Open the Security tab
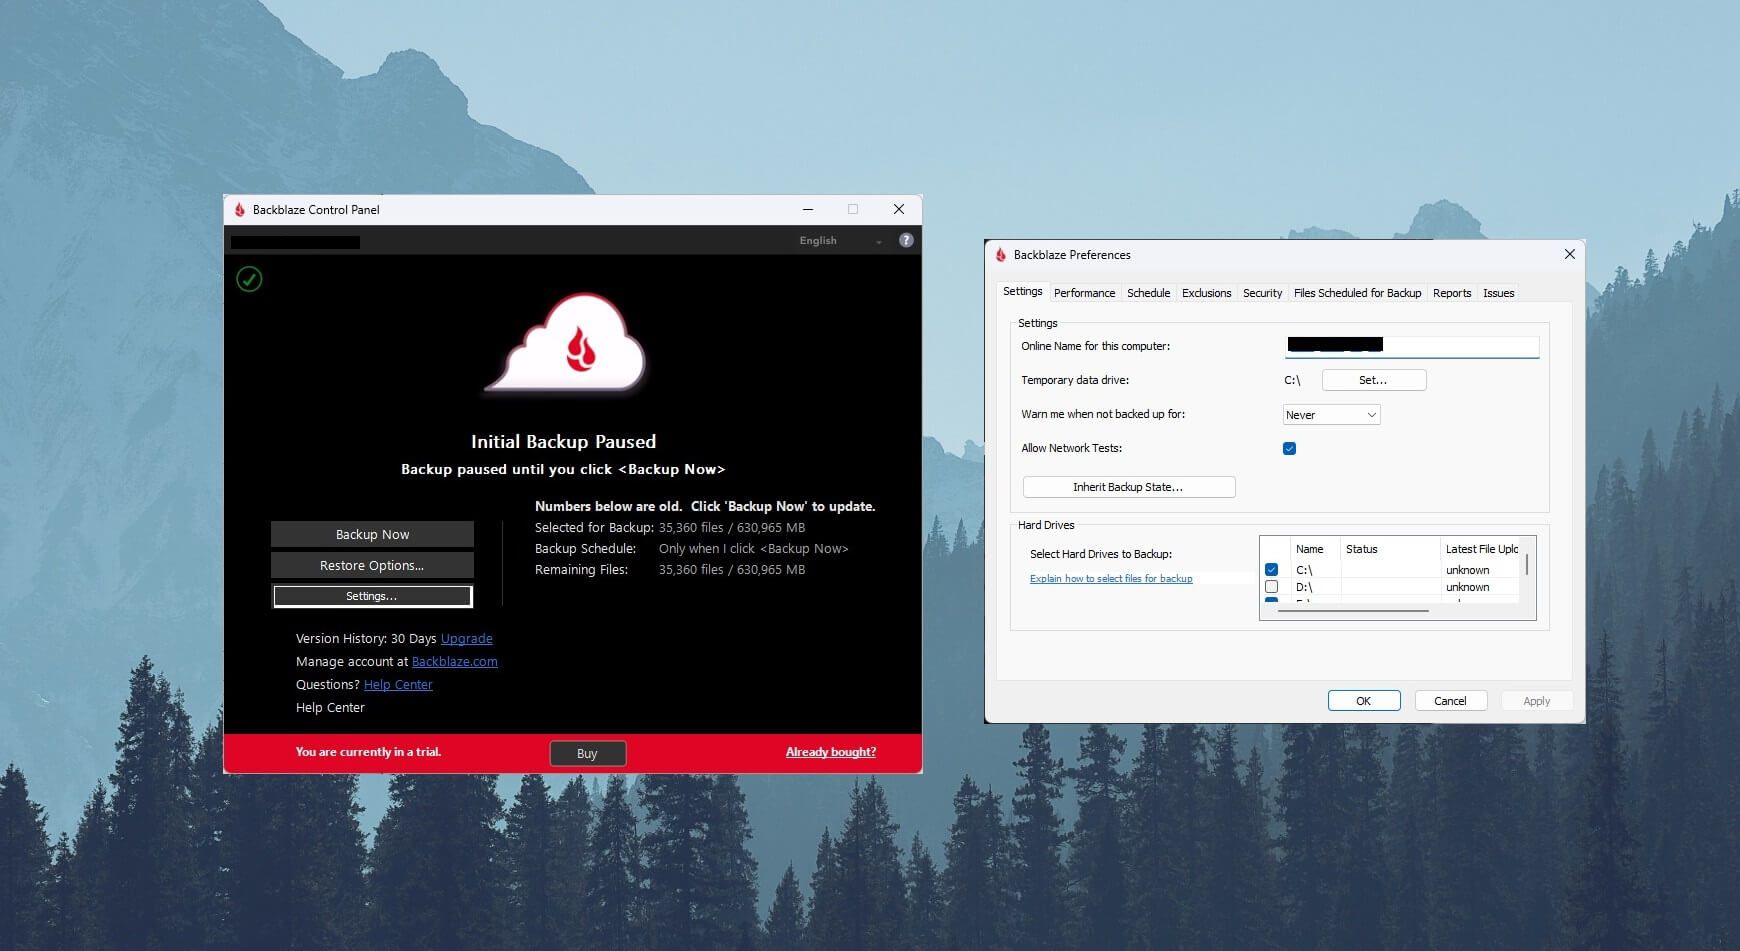Screen dimensions: 1740x951 point(1262,293)
